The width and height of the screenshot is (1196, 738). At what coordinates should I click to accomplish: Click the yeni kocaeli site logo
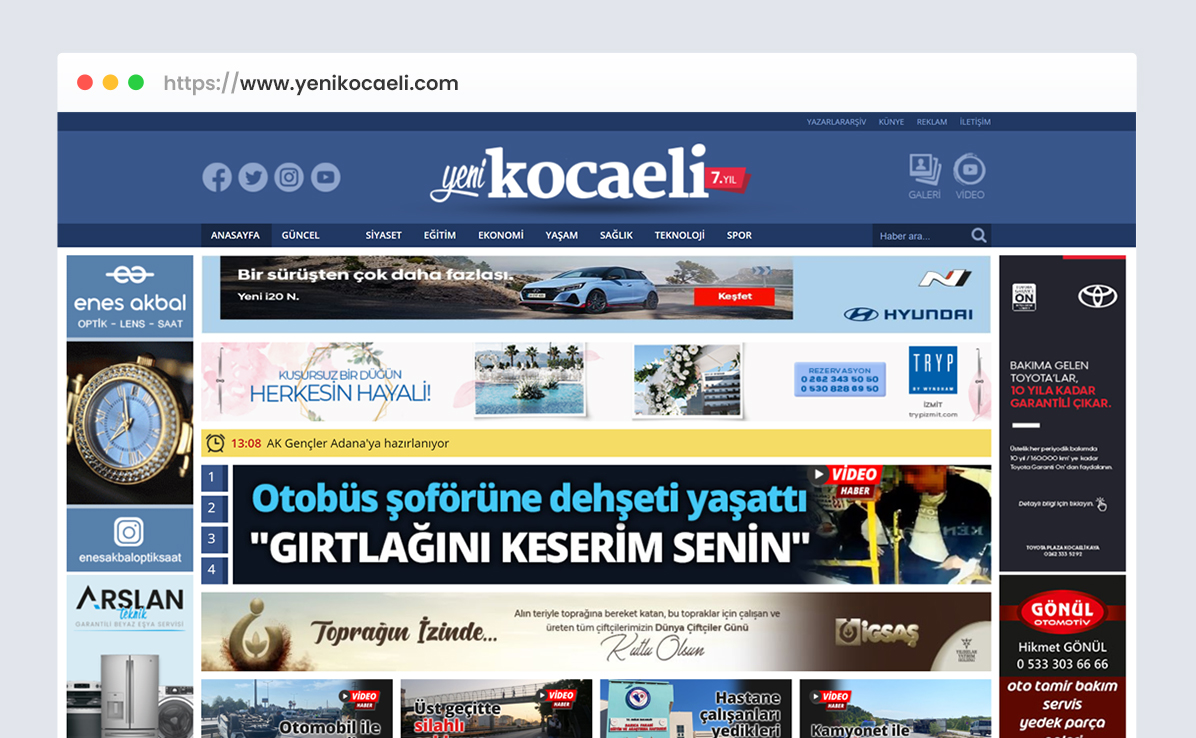tap(590, 177)
